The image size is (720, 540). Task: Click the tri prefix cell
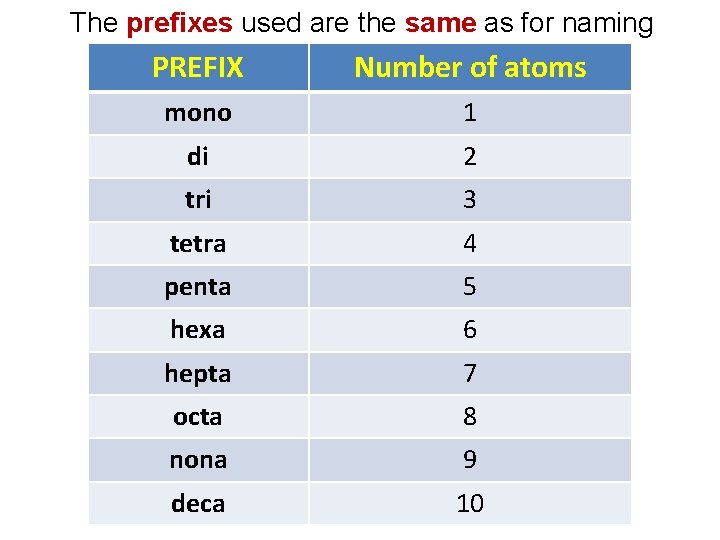click(198, 200)
